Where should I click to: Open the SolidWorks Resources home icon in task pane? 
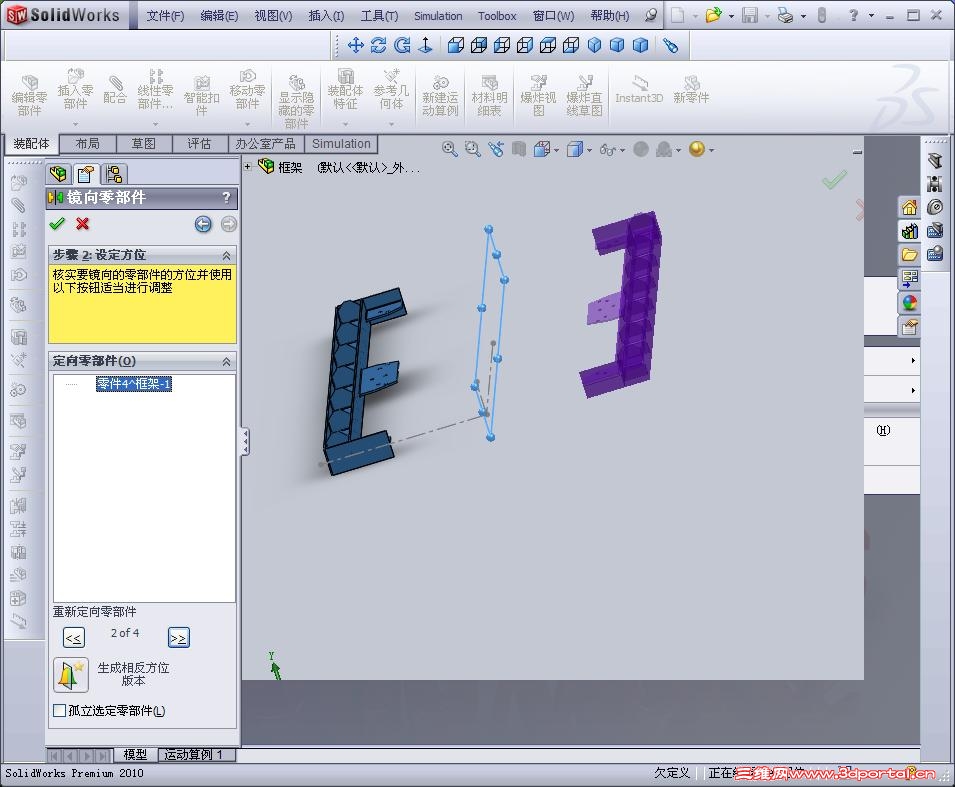point(909,207)
